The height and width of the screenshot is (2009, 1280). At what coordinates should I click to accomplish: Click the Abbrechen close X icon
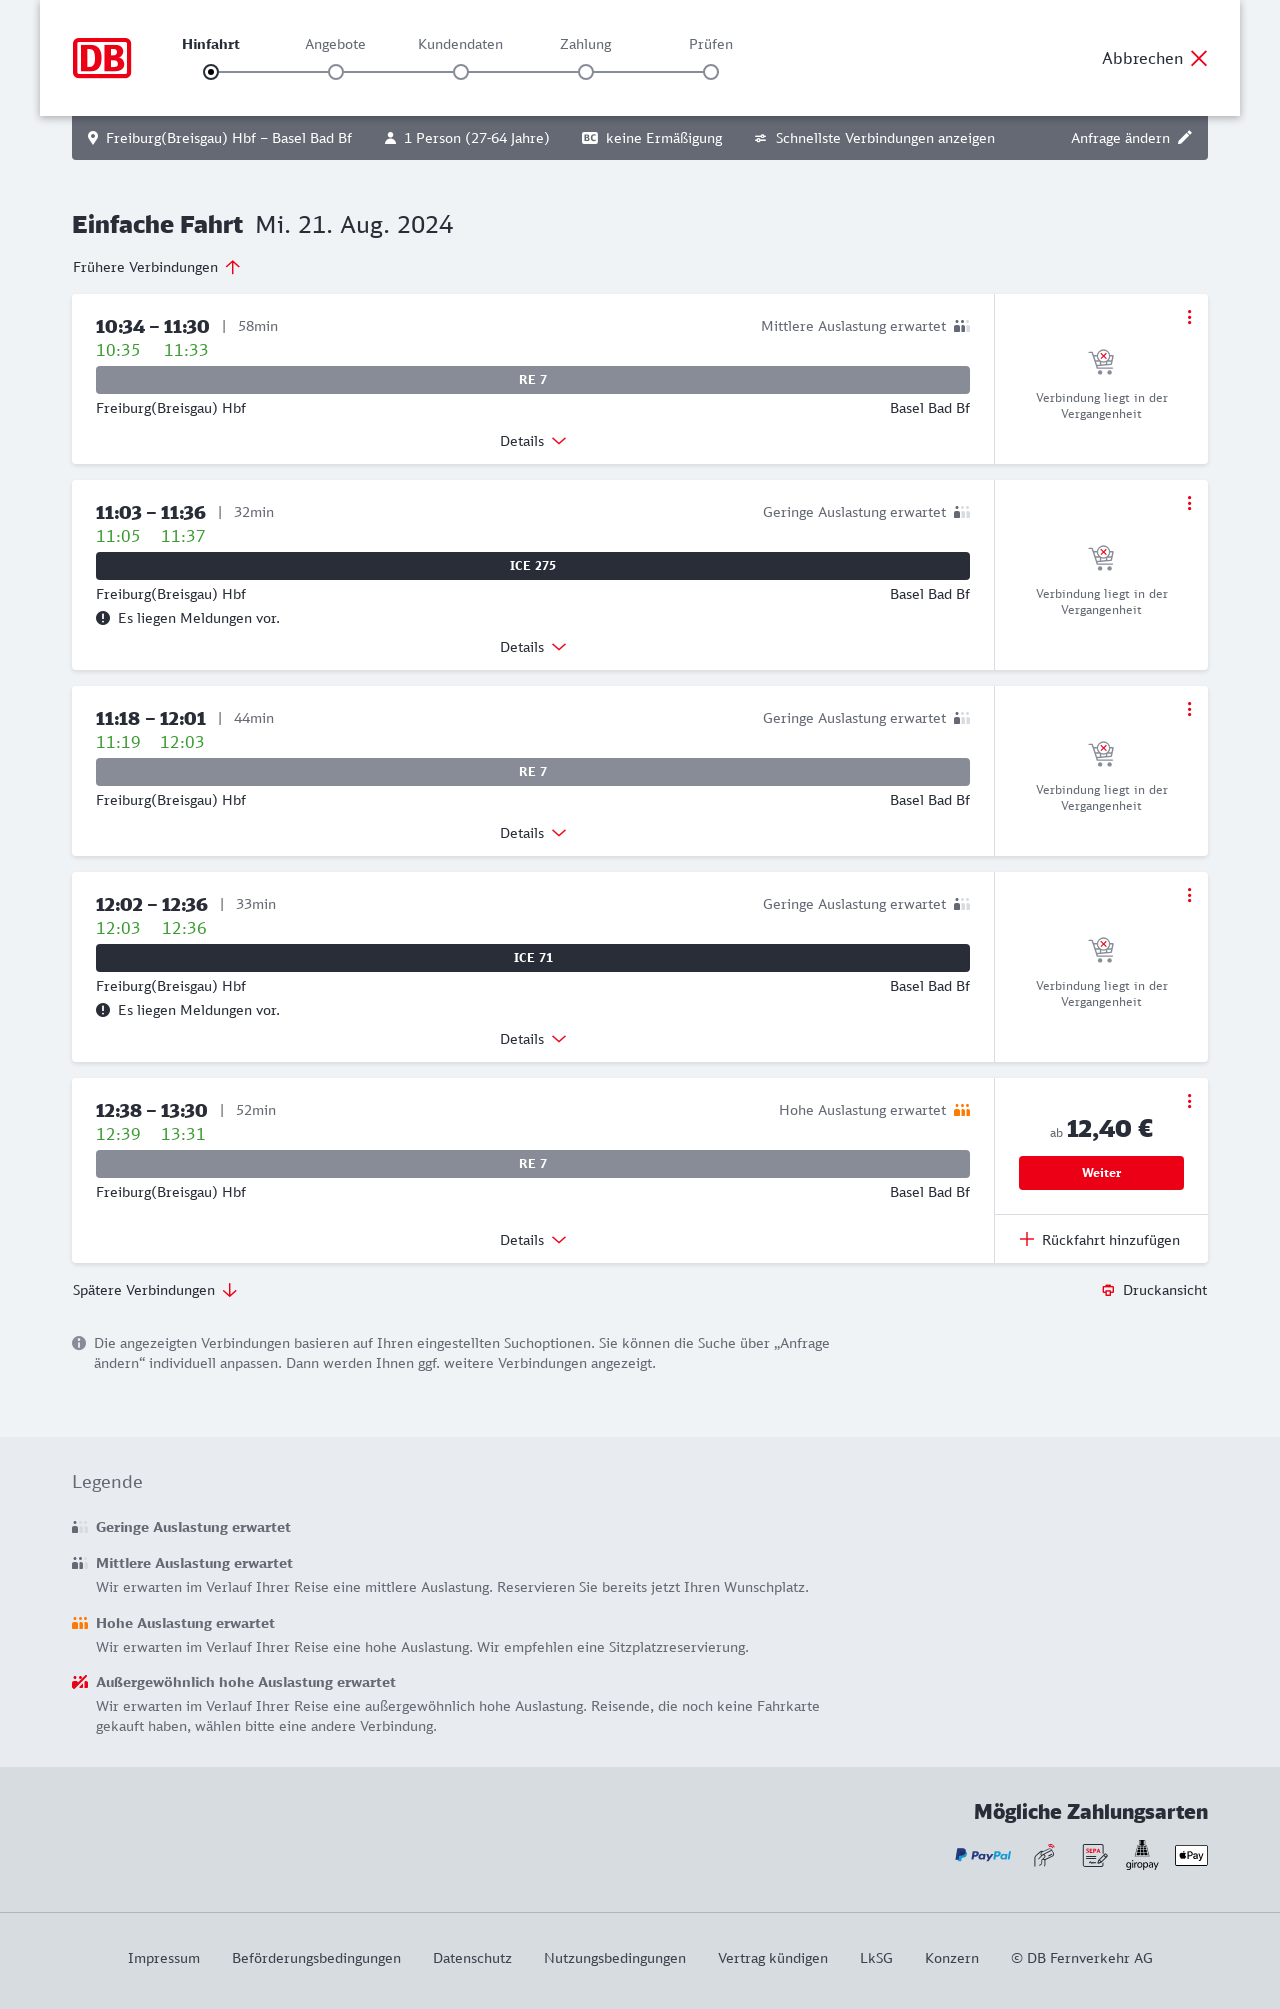coord(1199,58)
